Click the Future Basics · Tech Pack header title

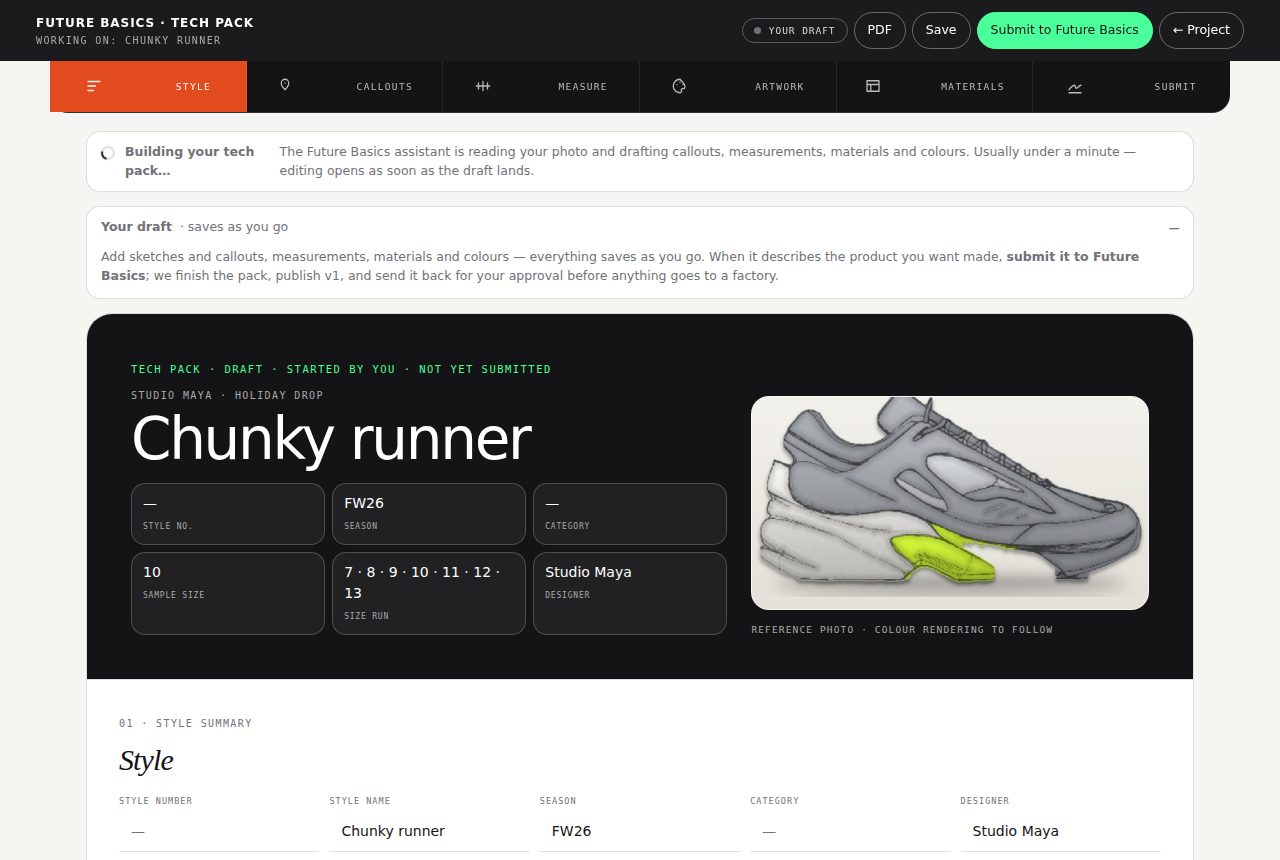(145, 22)
